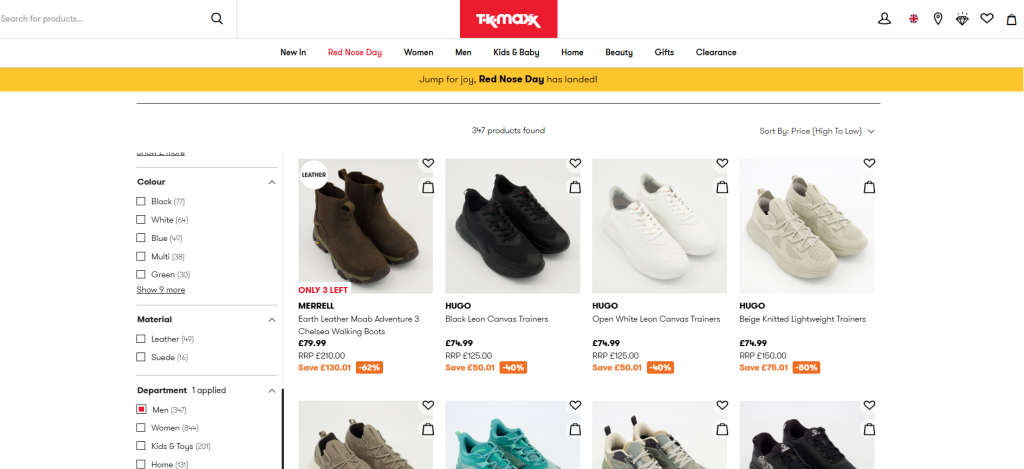The width and height of the screenshot is (1024, 469).
Task: Go to the Clearance menu item
Action: pyautogui.click(x=716, y=52)
